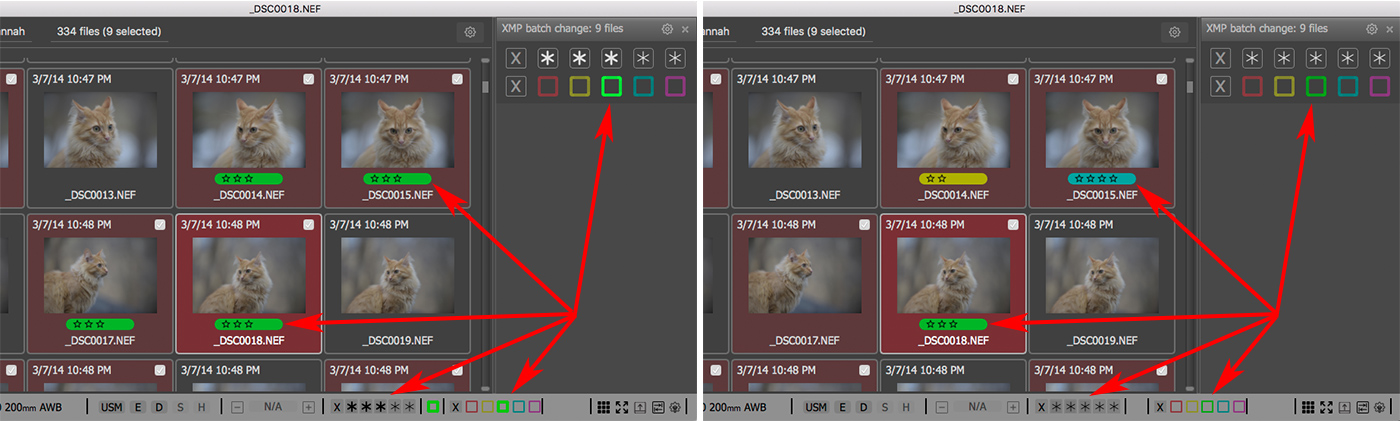Click fullscreen expand icon in right screenshot's bottom bar
This screenshot has height=421, width=1400.
tap(1324, 407)
